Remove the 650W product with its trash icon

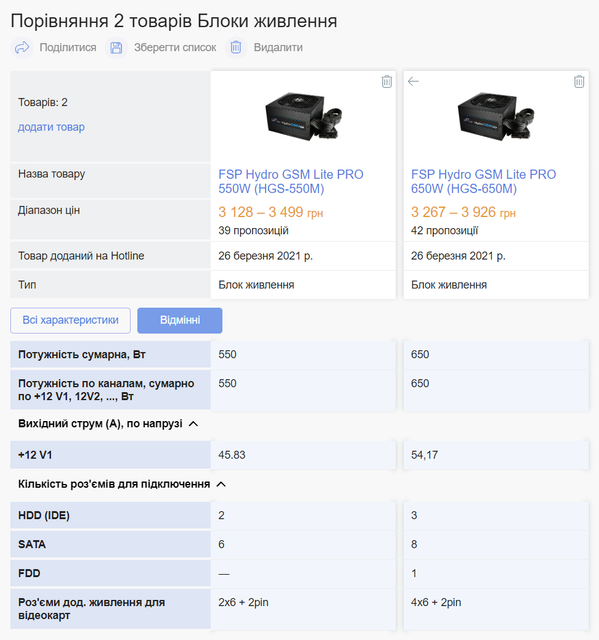[579, 82]
